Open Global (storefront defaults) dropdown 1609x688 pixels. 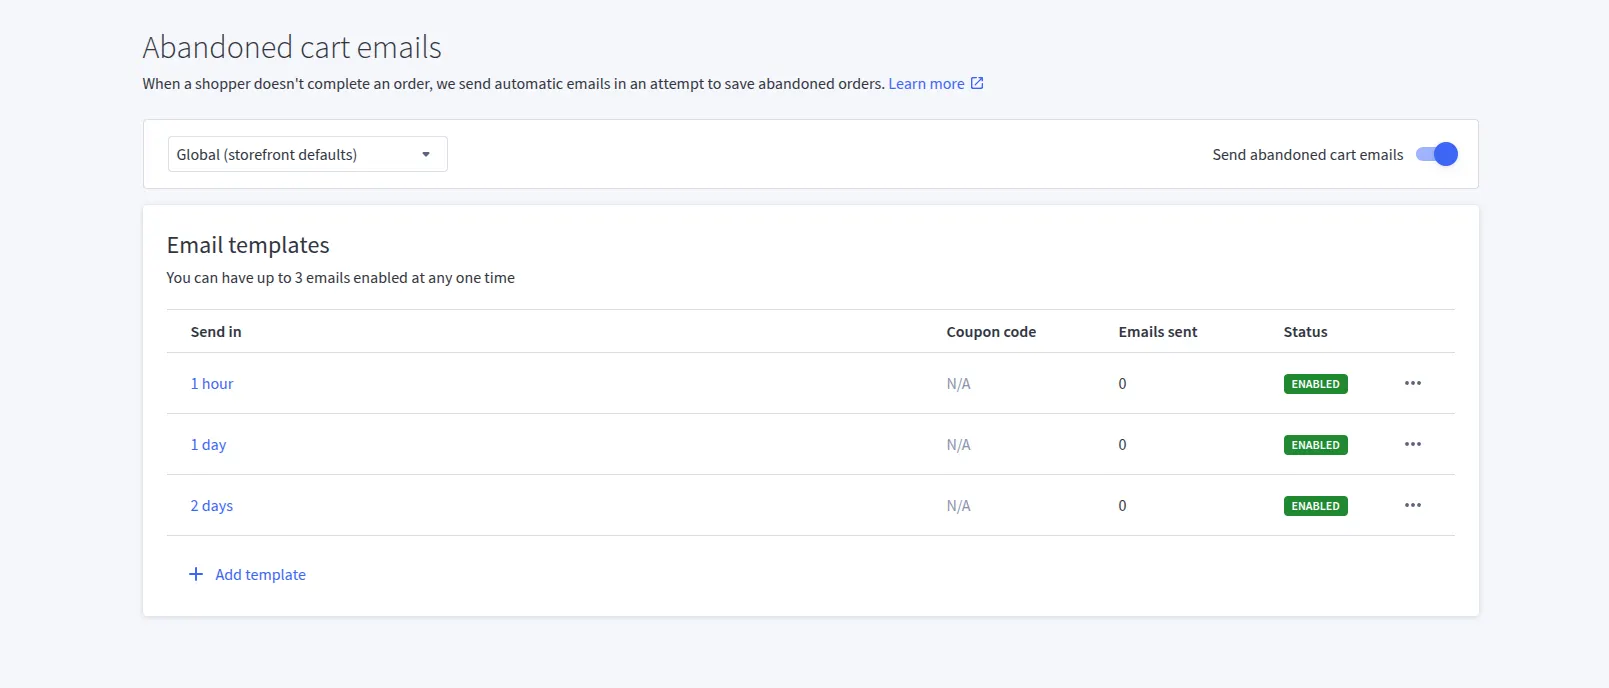click(x=307, y=154)
